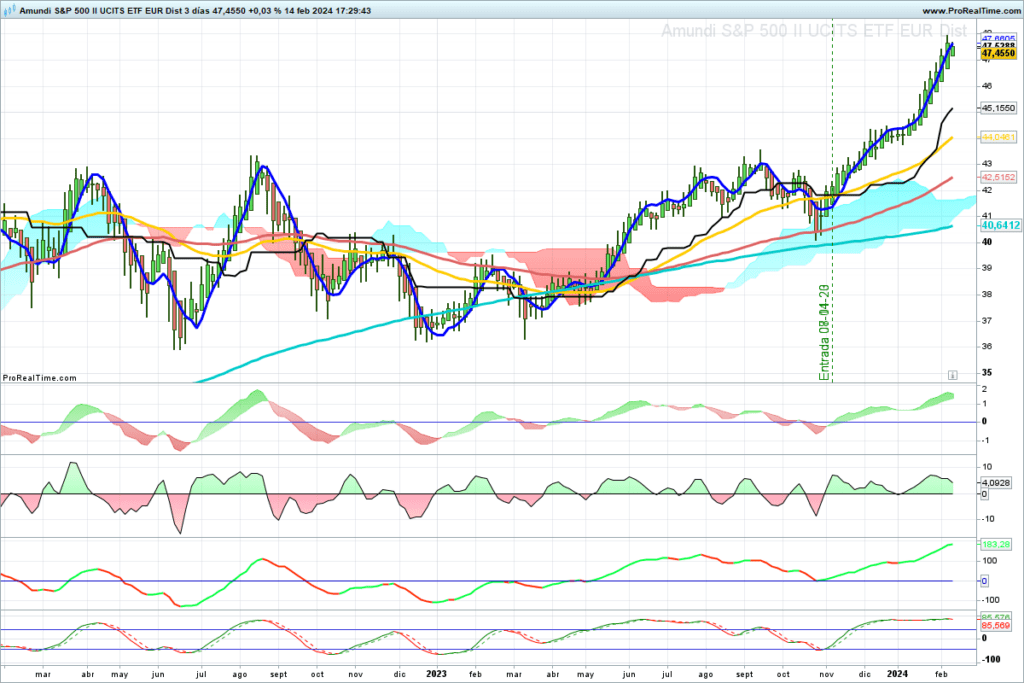Image resolution: width=1024 pixels, height=683 pixels.
Task: Click the red stochastic value label 85,569
Action: pos(996,626)
